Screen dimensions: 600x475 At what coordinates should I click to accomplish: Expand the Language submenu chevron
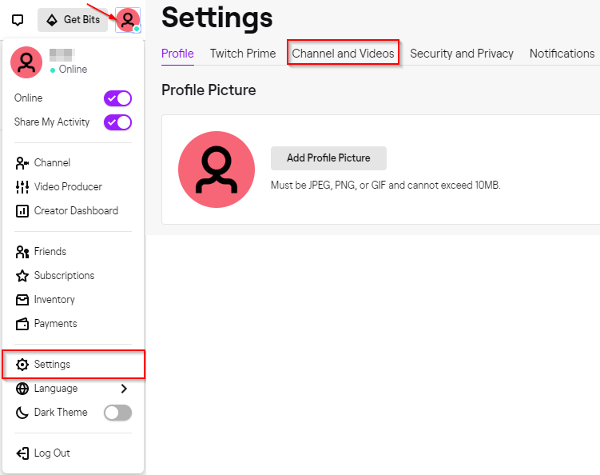[x=124, y=388]
